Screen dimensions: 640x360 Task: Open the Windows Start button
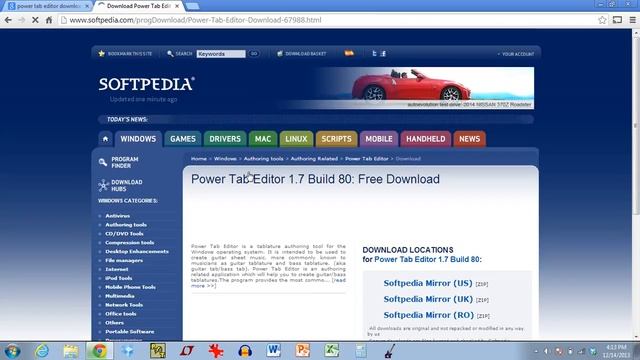(12, 351)
